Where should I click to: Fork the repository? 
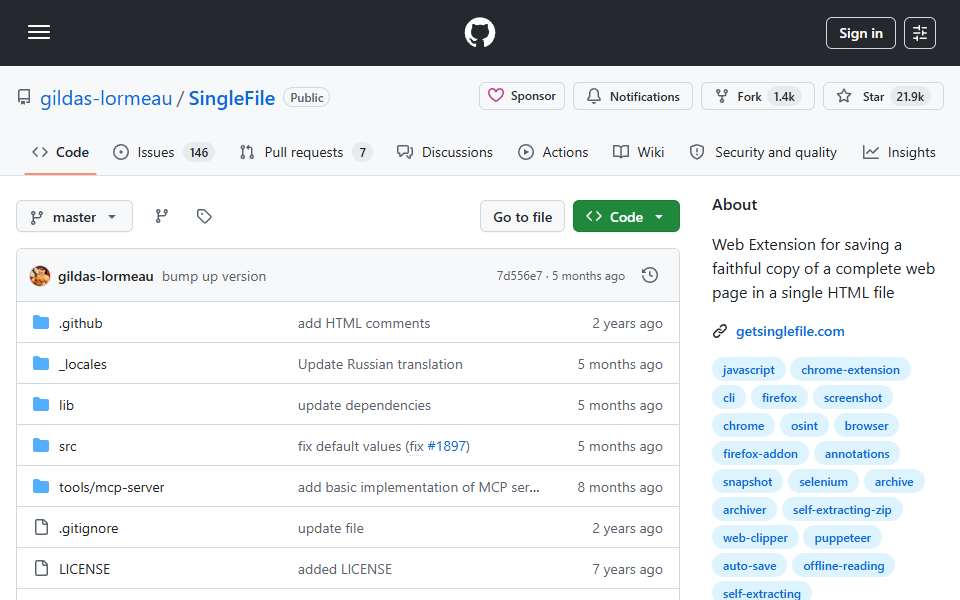757,96
